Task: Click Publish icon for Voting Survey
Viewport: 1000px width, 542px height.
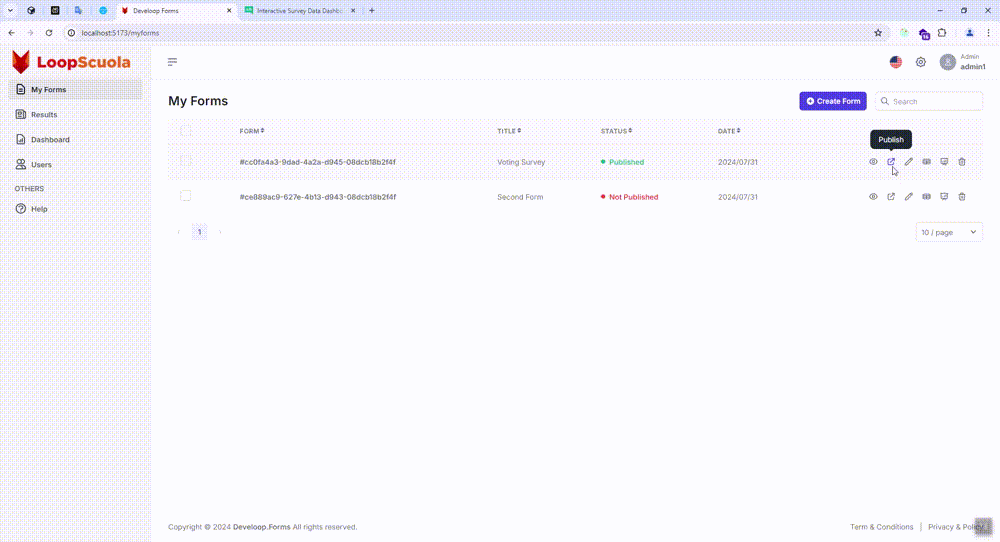Action: tap(891, 162)
